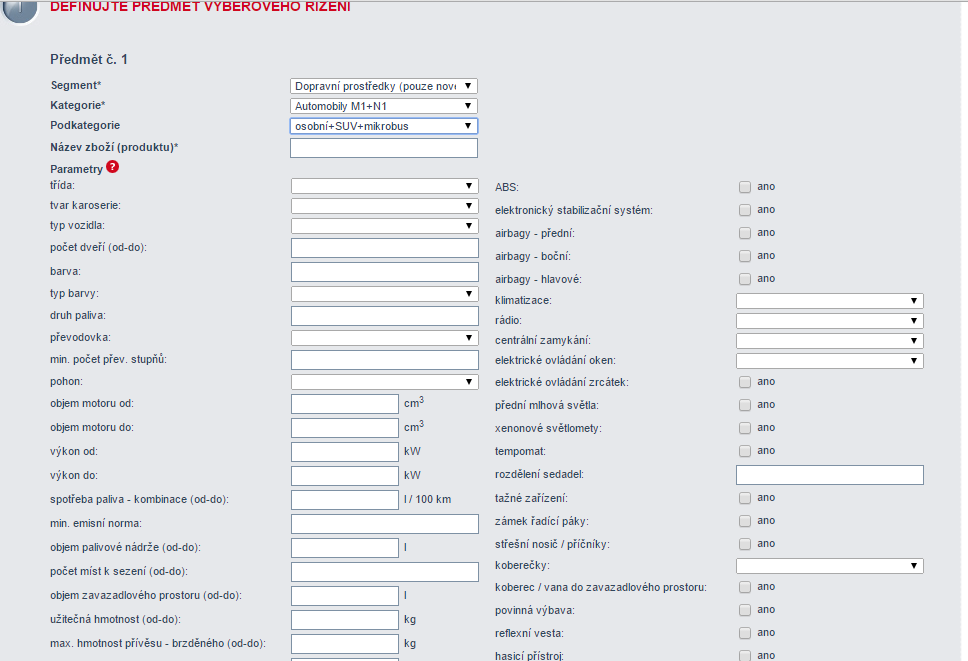Expand the typ vozidla dropdown

point(385,226)
